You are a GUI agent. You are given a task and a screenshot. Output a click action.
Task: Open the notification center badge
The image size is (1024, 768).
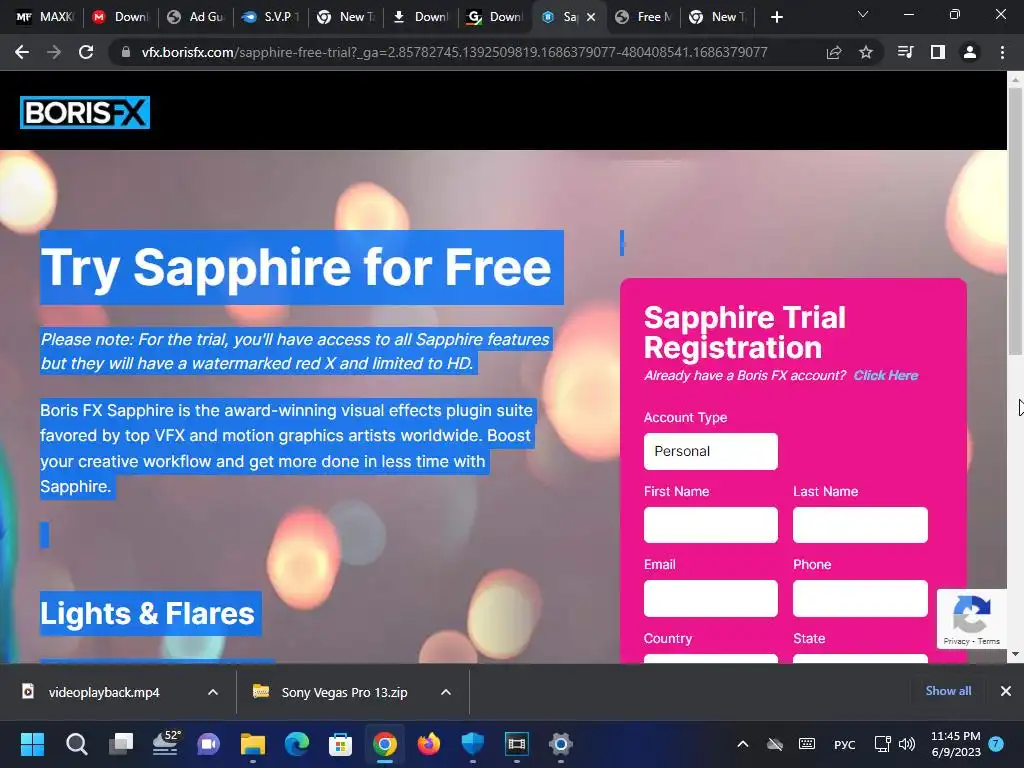click(996, 743)
